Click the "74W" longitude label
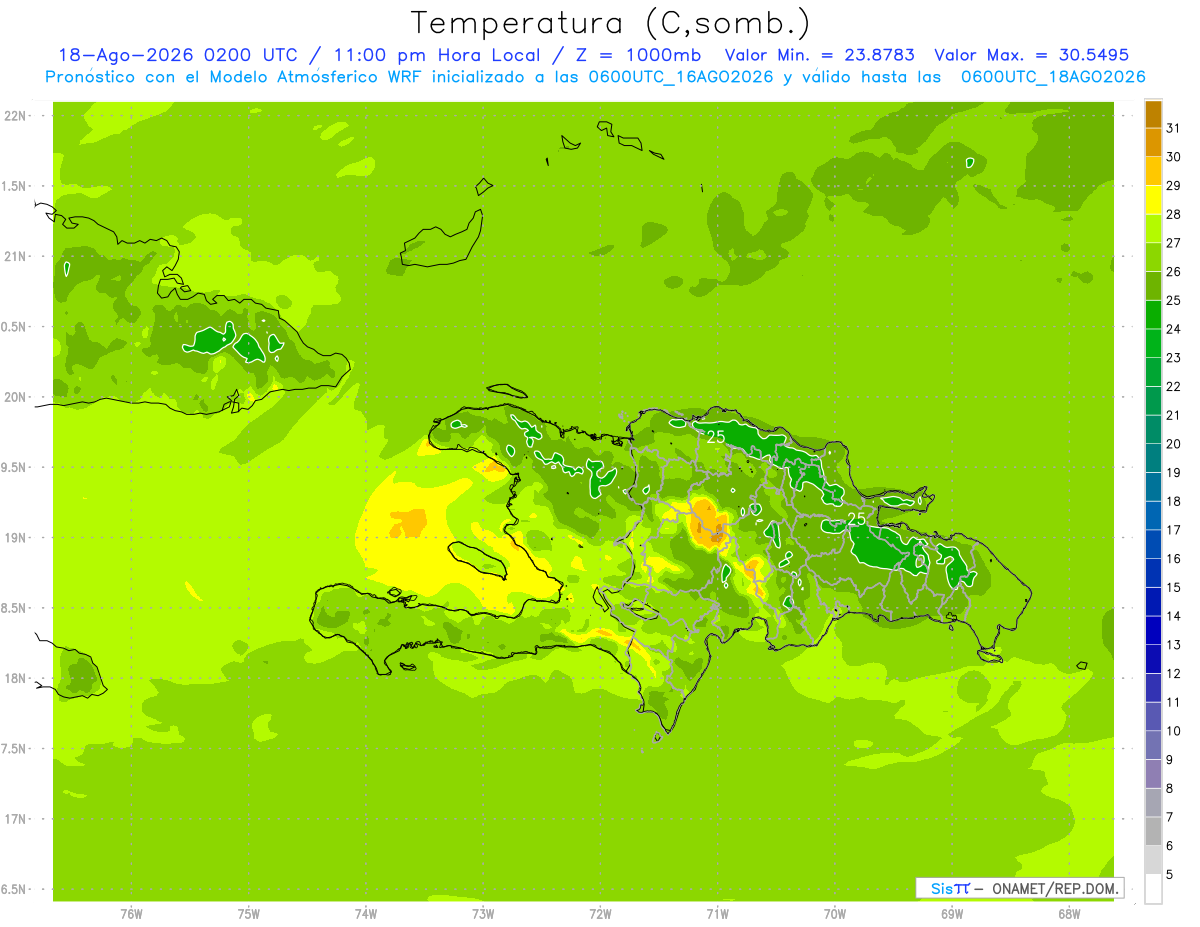This screenshot has width=1200, height=927. 366,914
